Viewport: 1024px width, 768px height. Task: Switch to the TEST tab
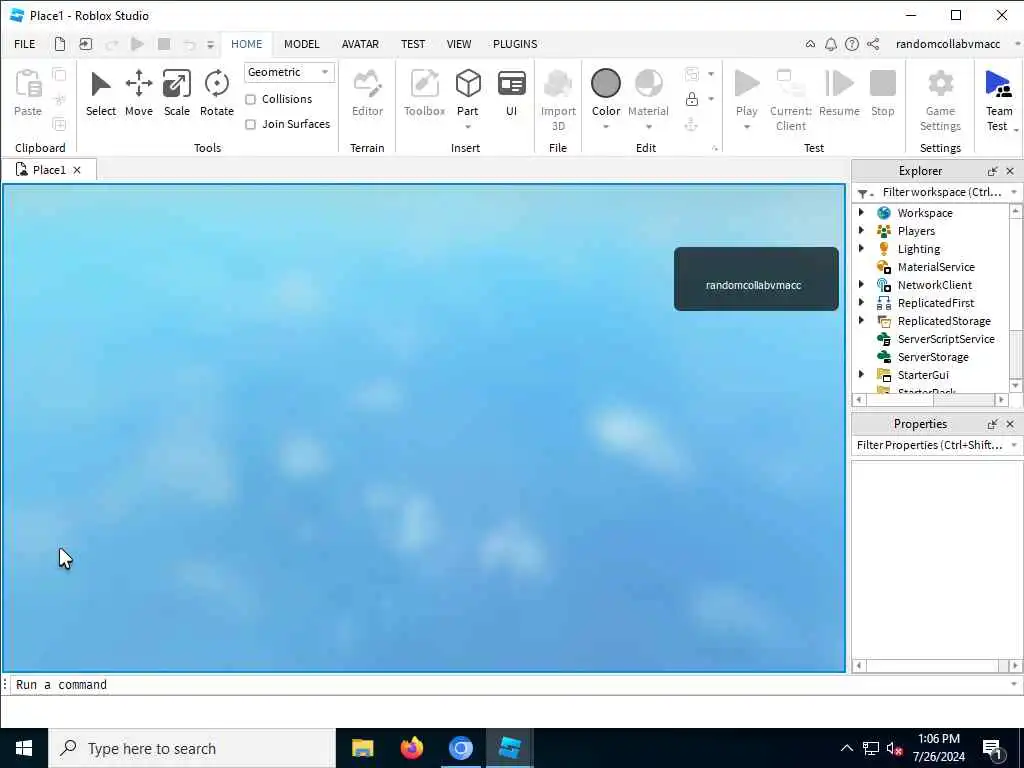click(x=413, y=44)
